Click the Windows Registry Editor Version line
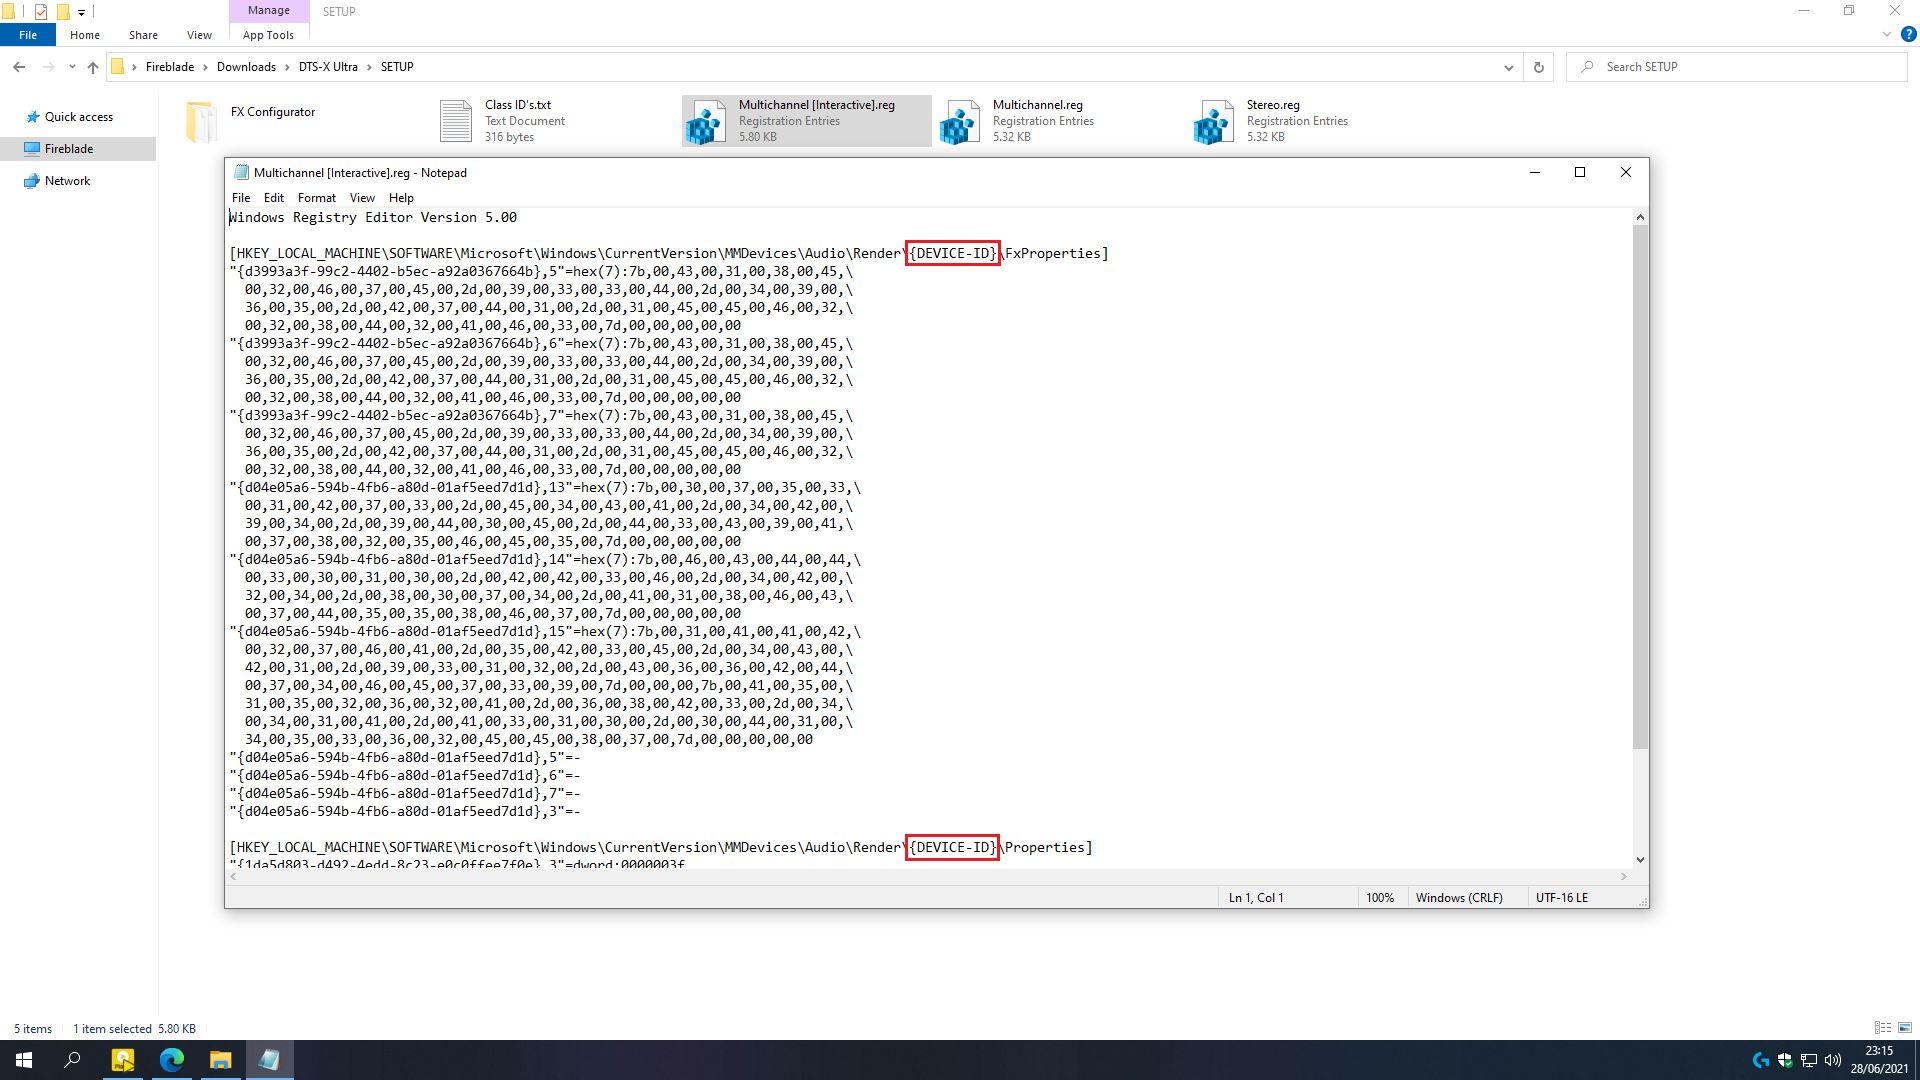Image resolution: width=1920 pixels, height=1080 pixels. tap(373, 217)
